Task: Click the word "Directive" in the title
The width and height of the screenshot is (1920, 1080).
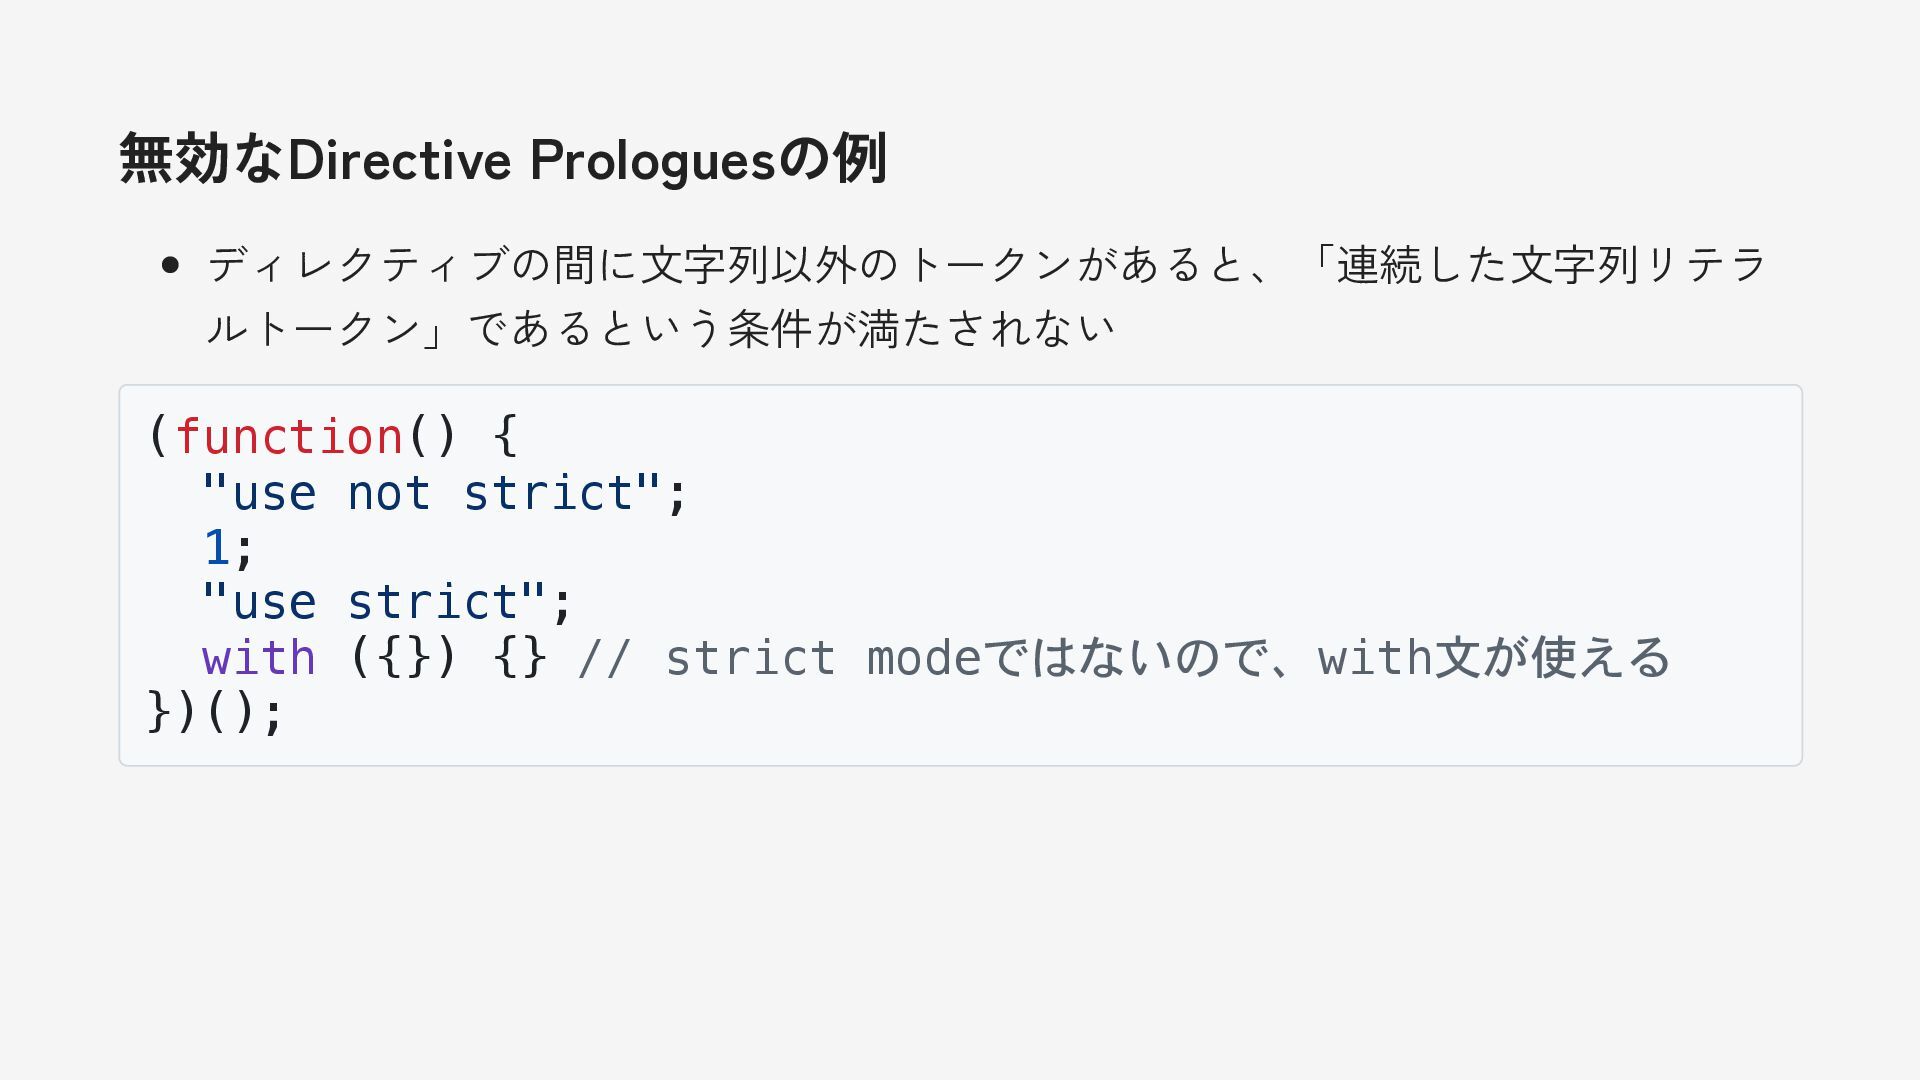Action: coord(398,160)
